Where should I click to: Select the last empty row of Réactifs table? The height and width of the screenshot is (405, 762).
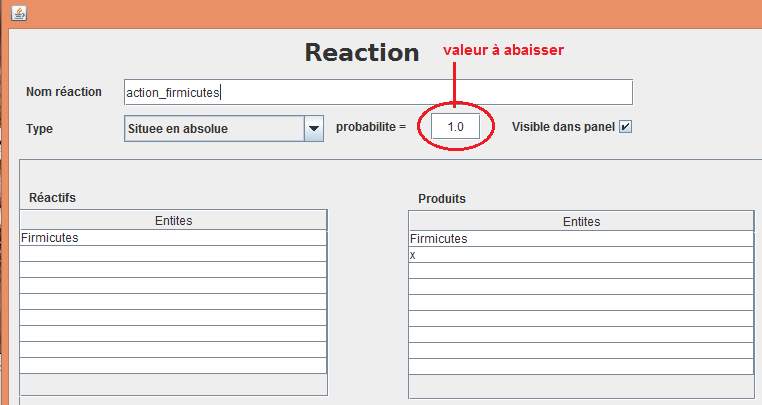click(174, 366)
